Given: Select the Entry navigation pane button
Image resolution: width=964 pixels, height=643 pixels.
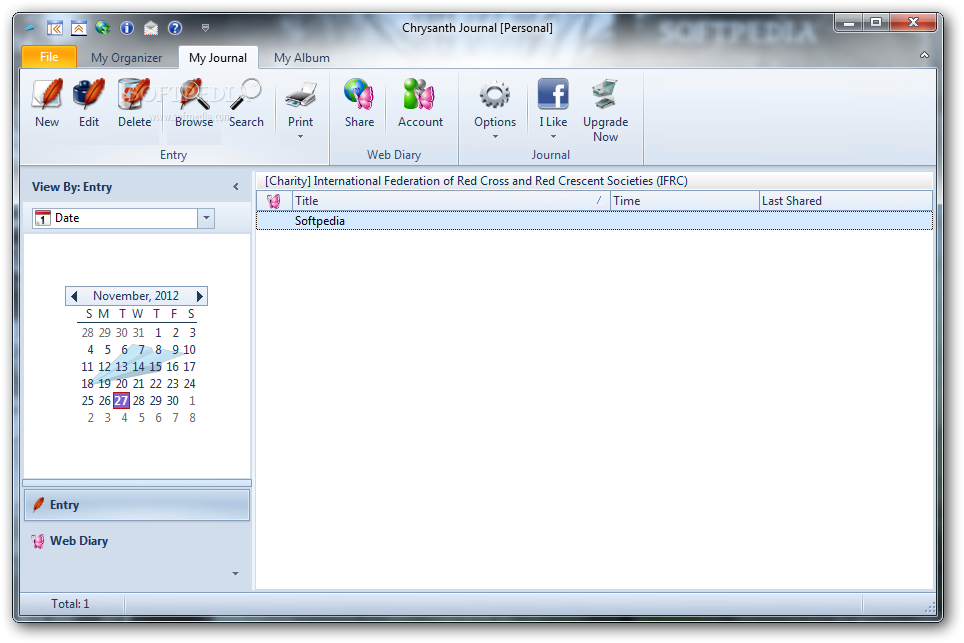Looking at the screenshot, I should click(x=136, y=505).
